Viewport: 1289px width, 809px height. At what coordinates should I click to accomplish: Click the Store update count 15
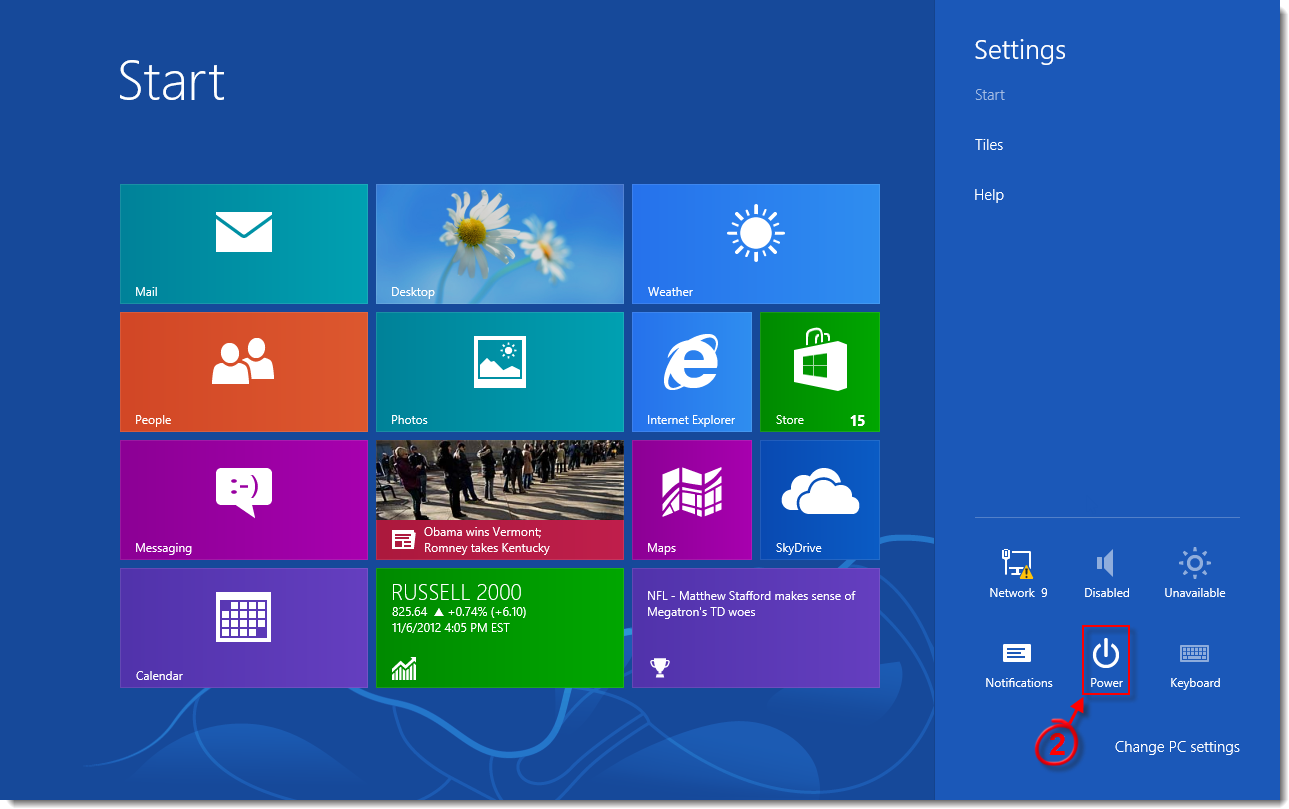[857, 421]
